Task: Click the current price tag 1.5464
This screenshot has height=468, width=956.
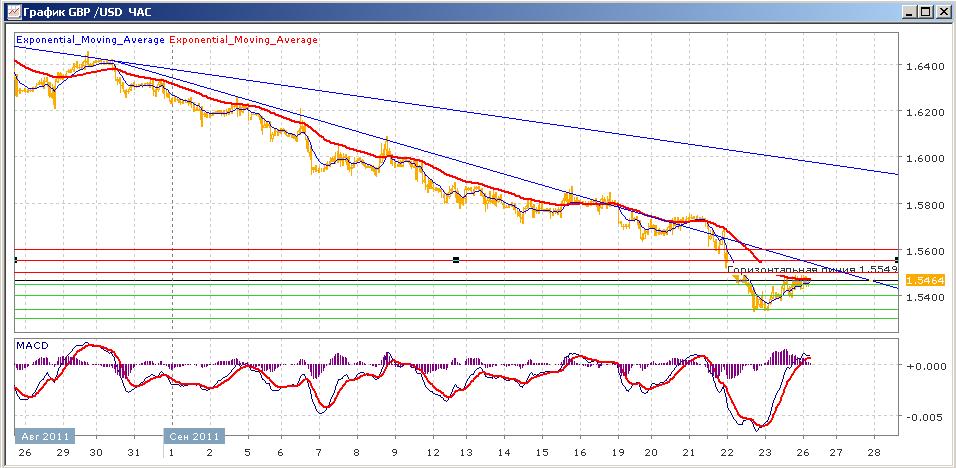Action: pos(925,281)
